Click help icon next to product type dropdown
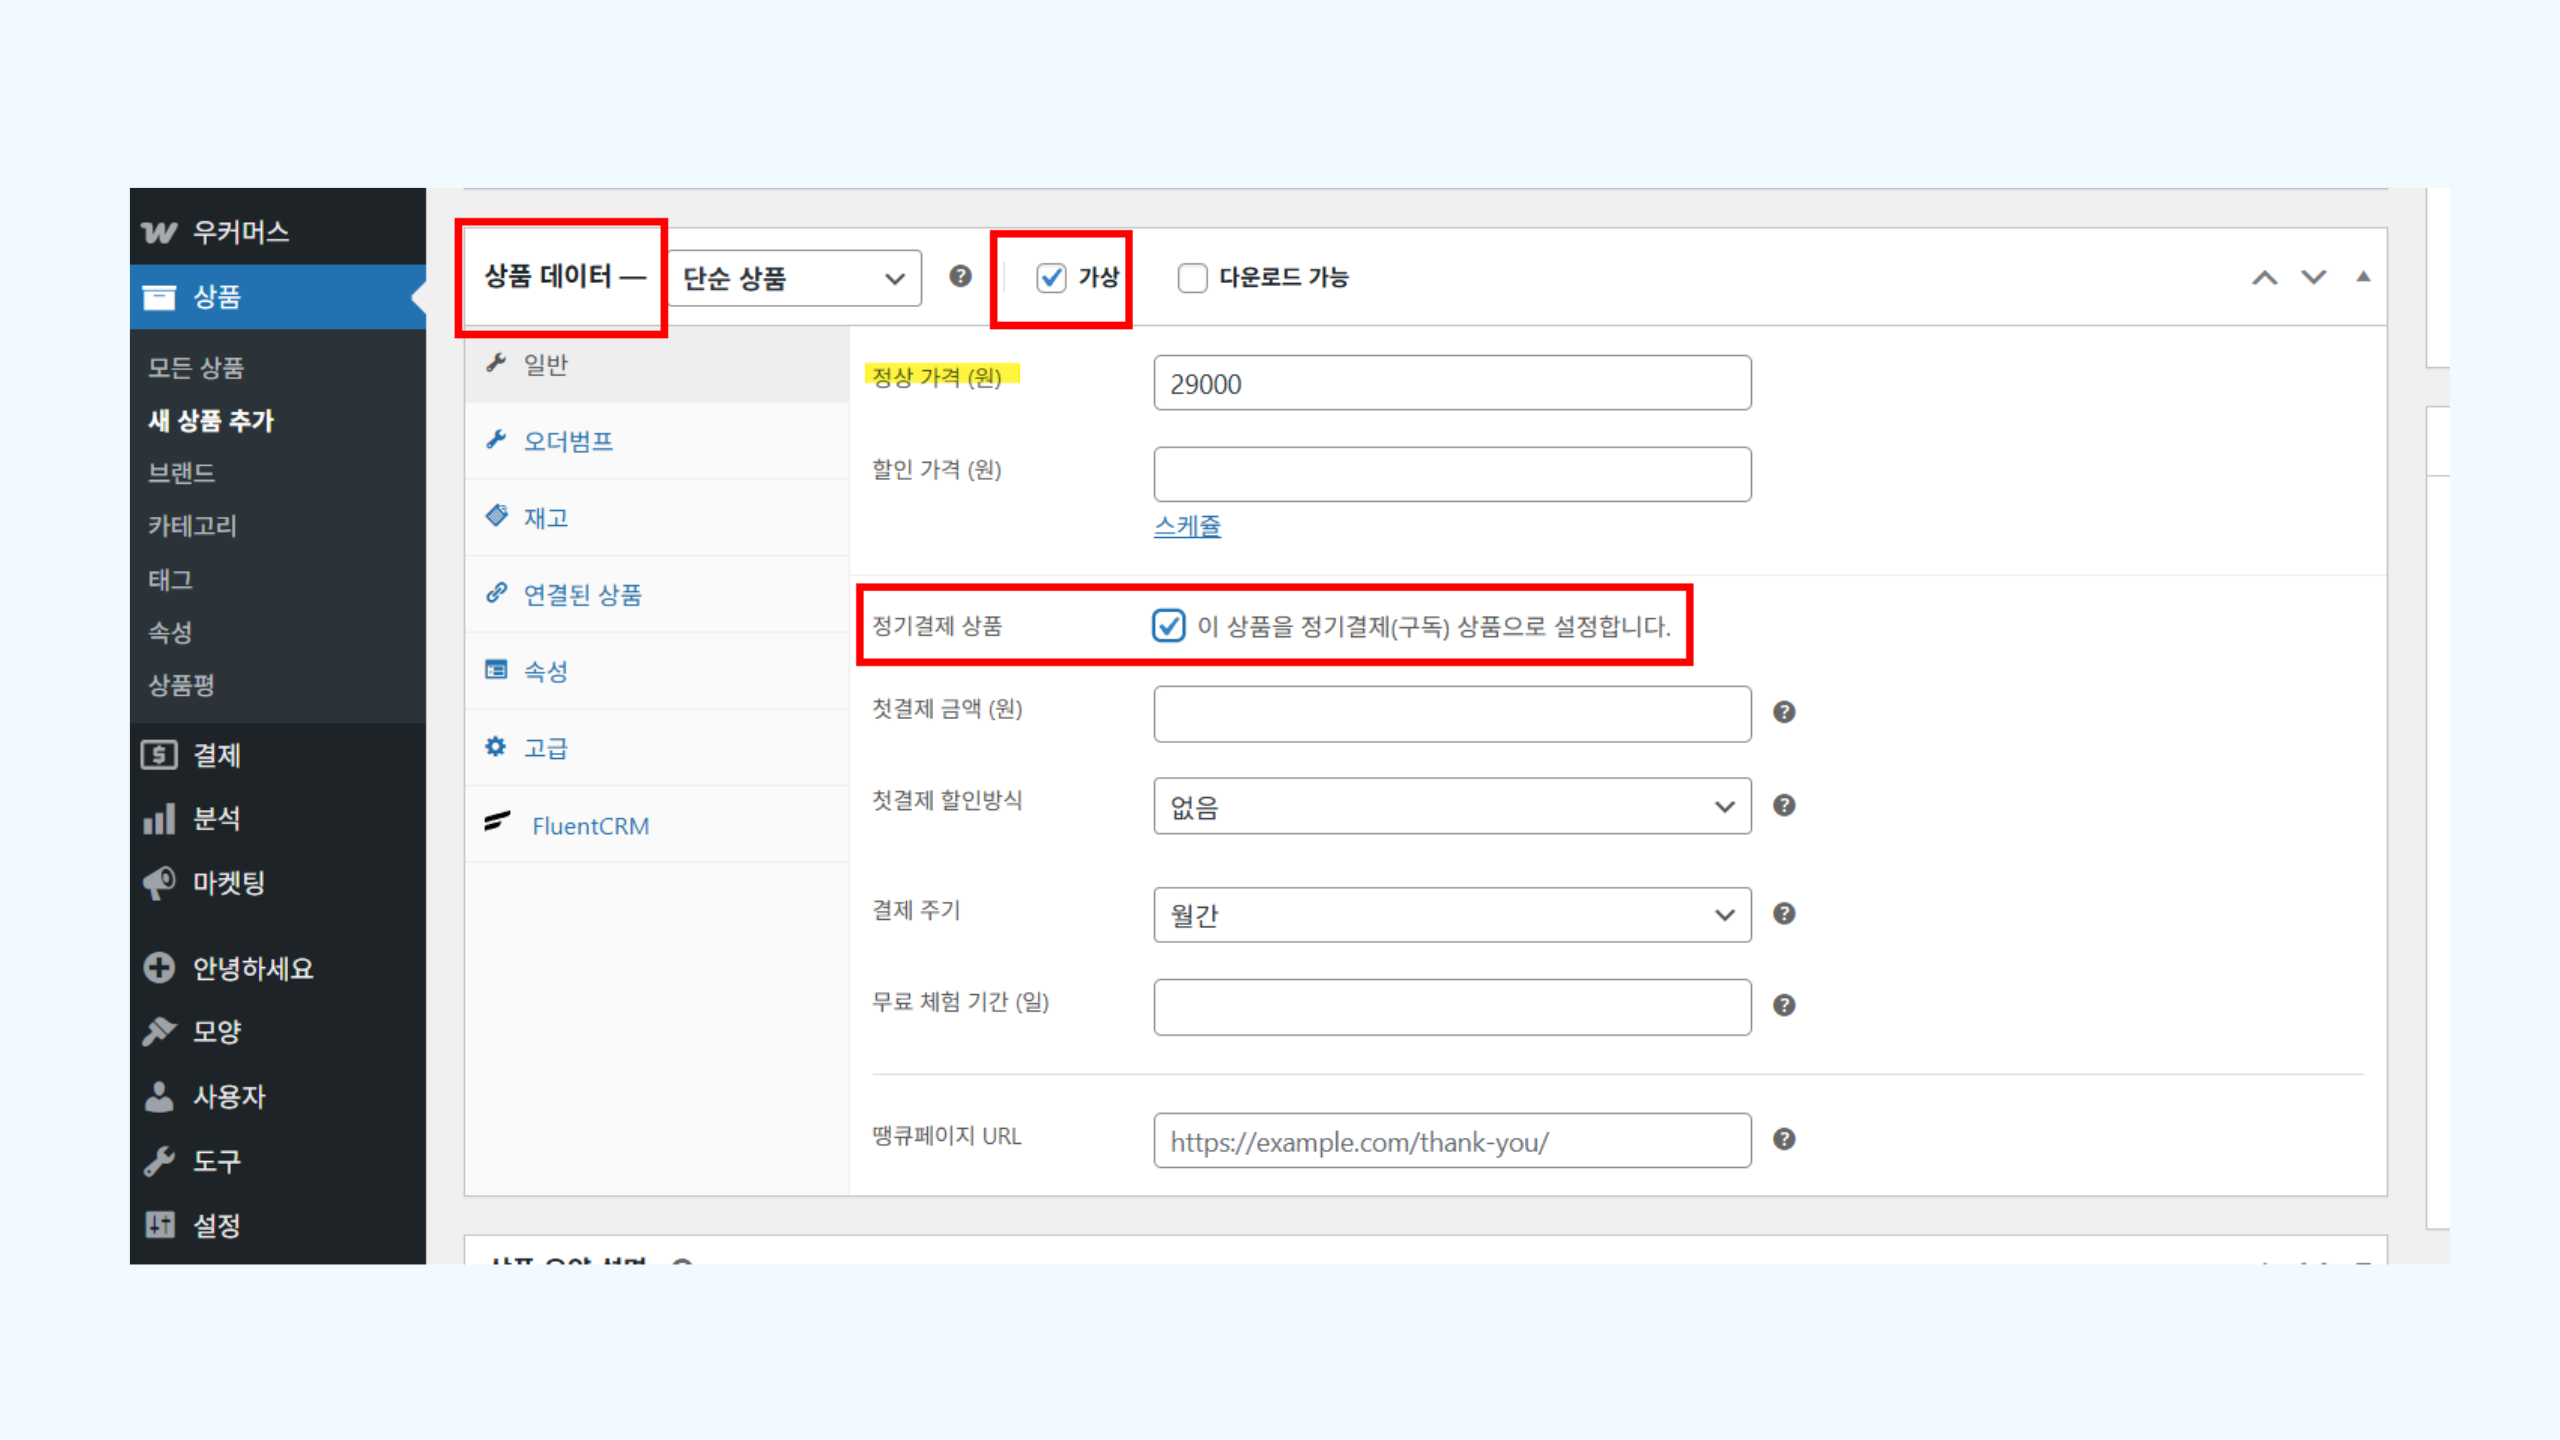The height and width of the screenshot is (1440, 2560). point(960,276)
